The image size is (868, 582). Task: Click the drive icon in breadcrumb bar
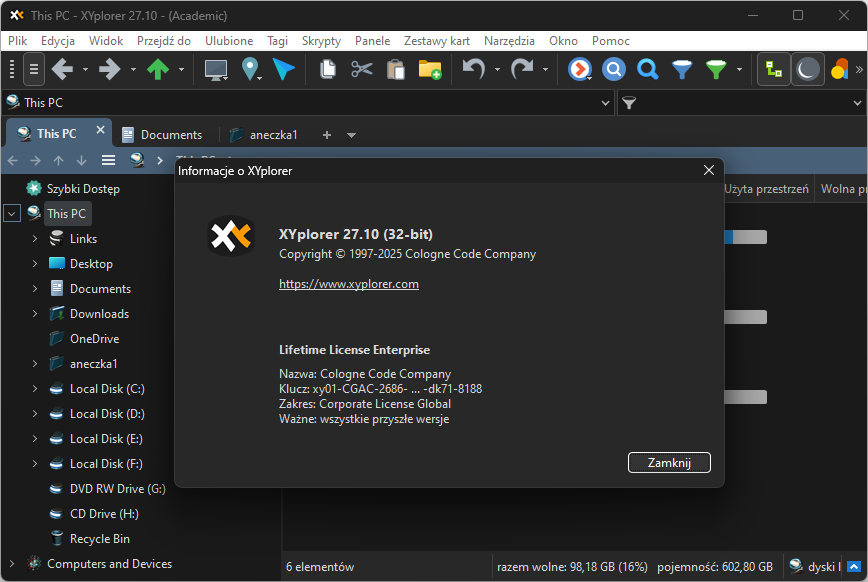(x=137, y=160)
